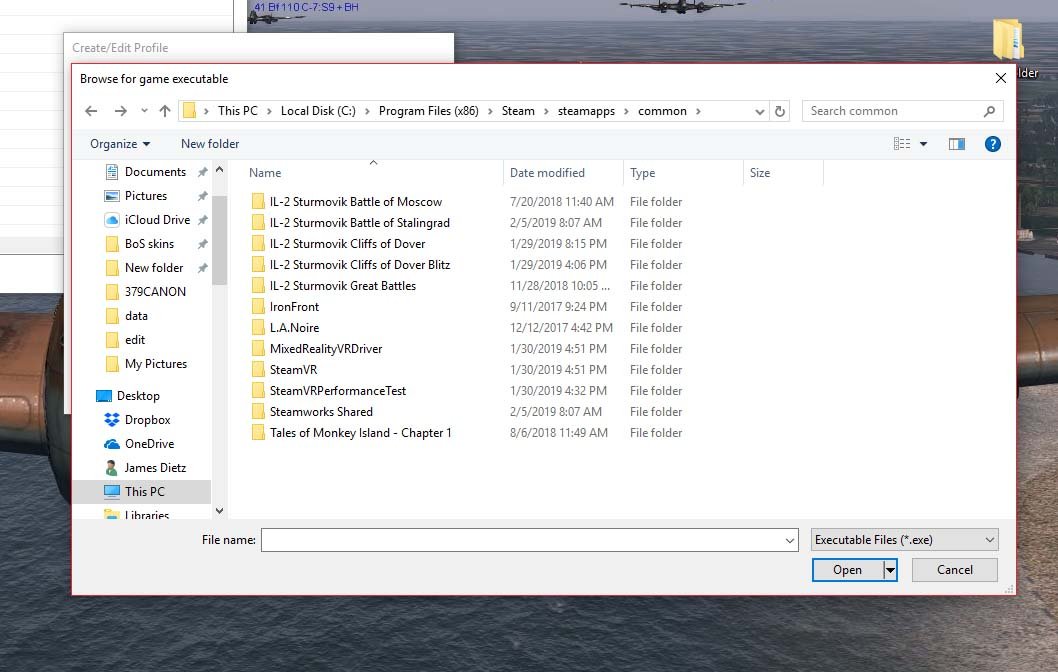Click the Open button
The height and width of the screenshot is (672, 1058).
pyautogui.click(x=847, y=570)
